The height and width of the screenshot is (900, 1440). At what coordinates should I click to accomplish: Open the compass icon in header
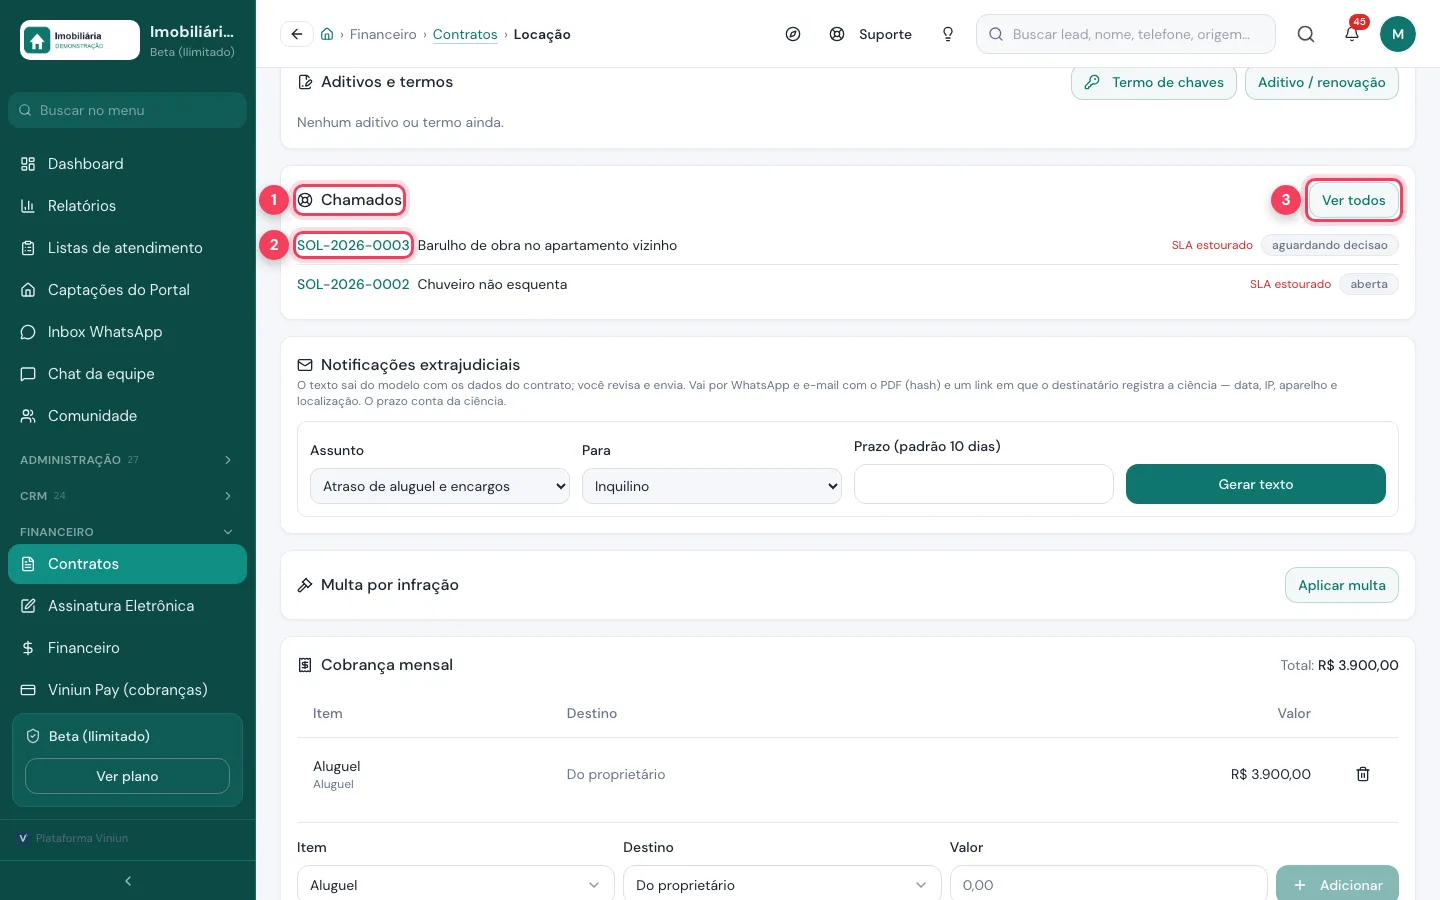point(793,34)
